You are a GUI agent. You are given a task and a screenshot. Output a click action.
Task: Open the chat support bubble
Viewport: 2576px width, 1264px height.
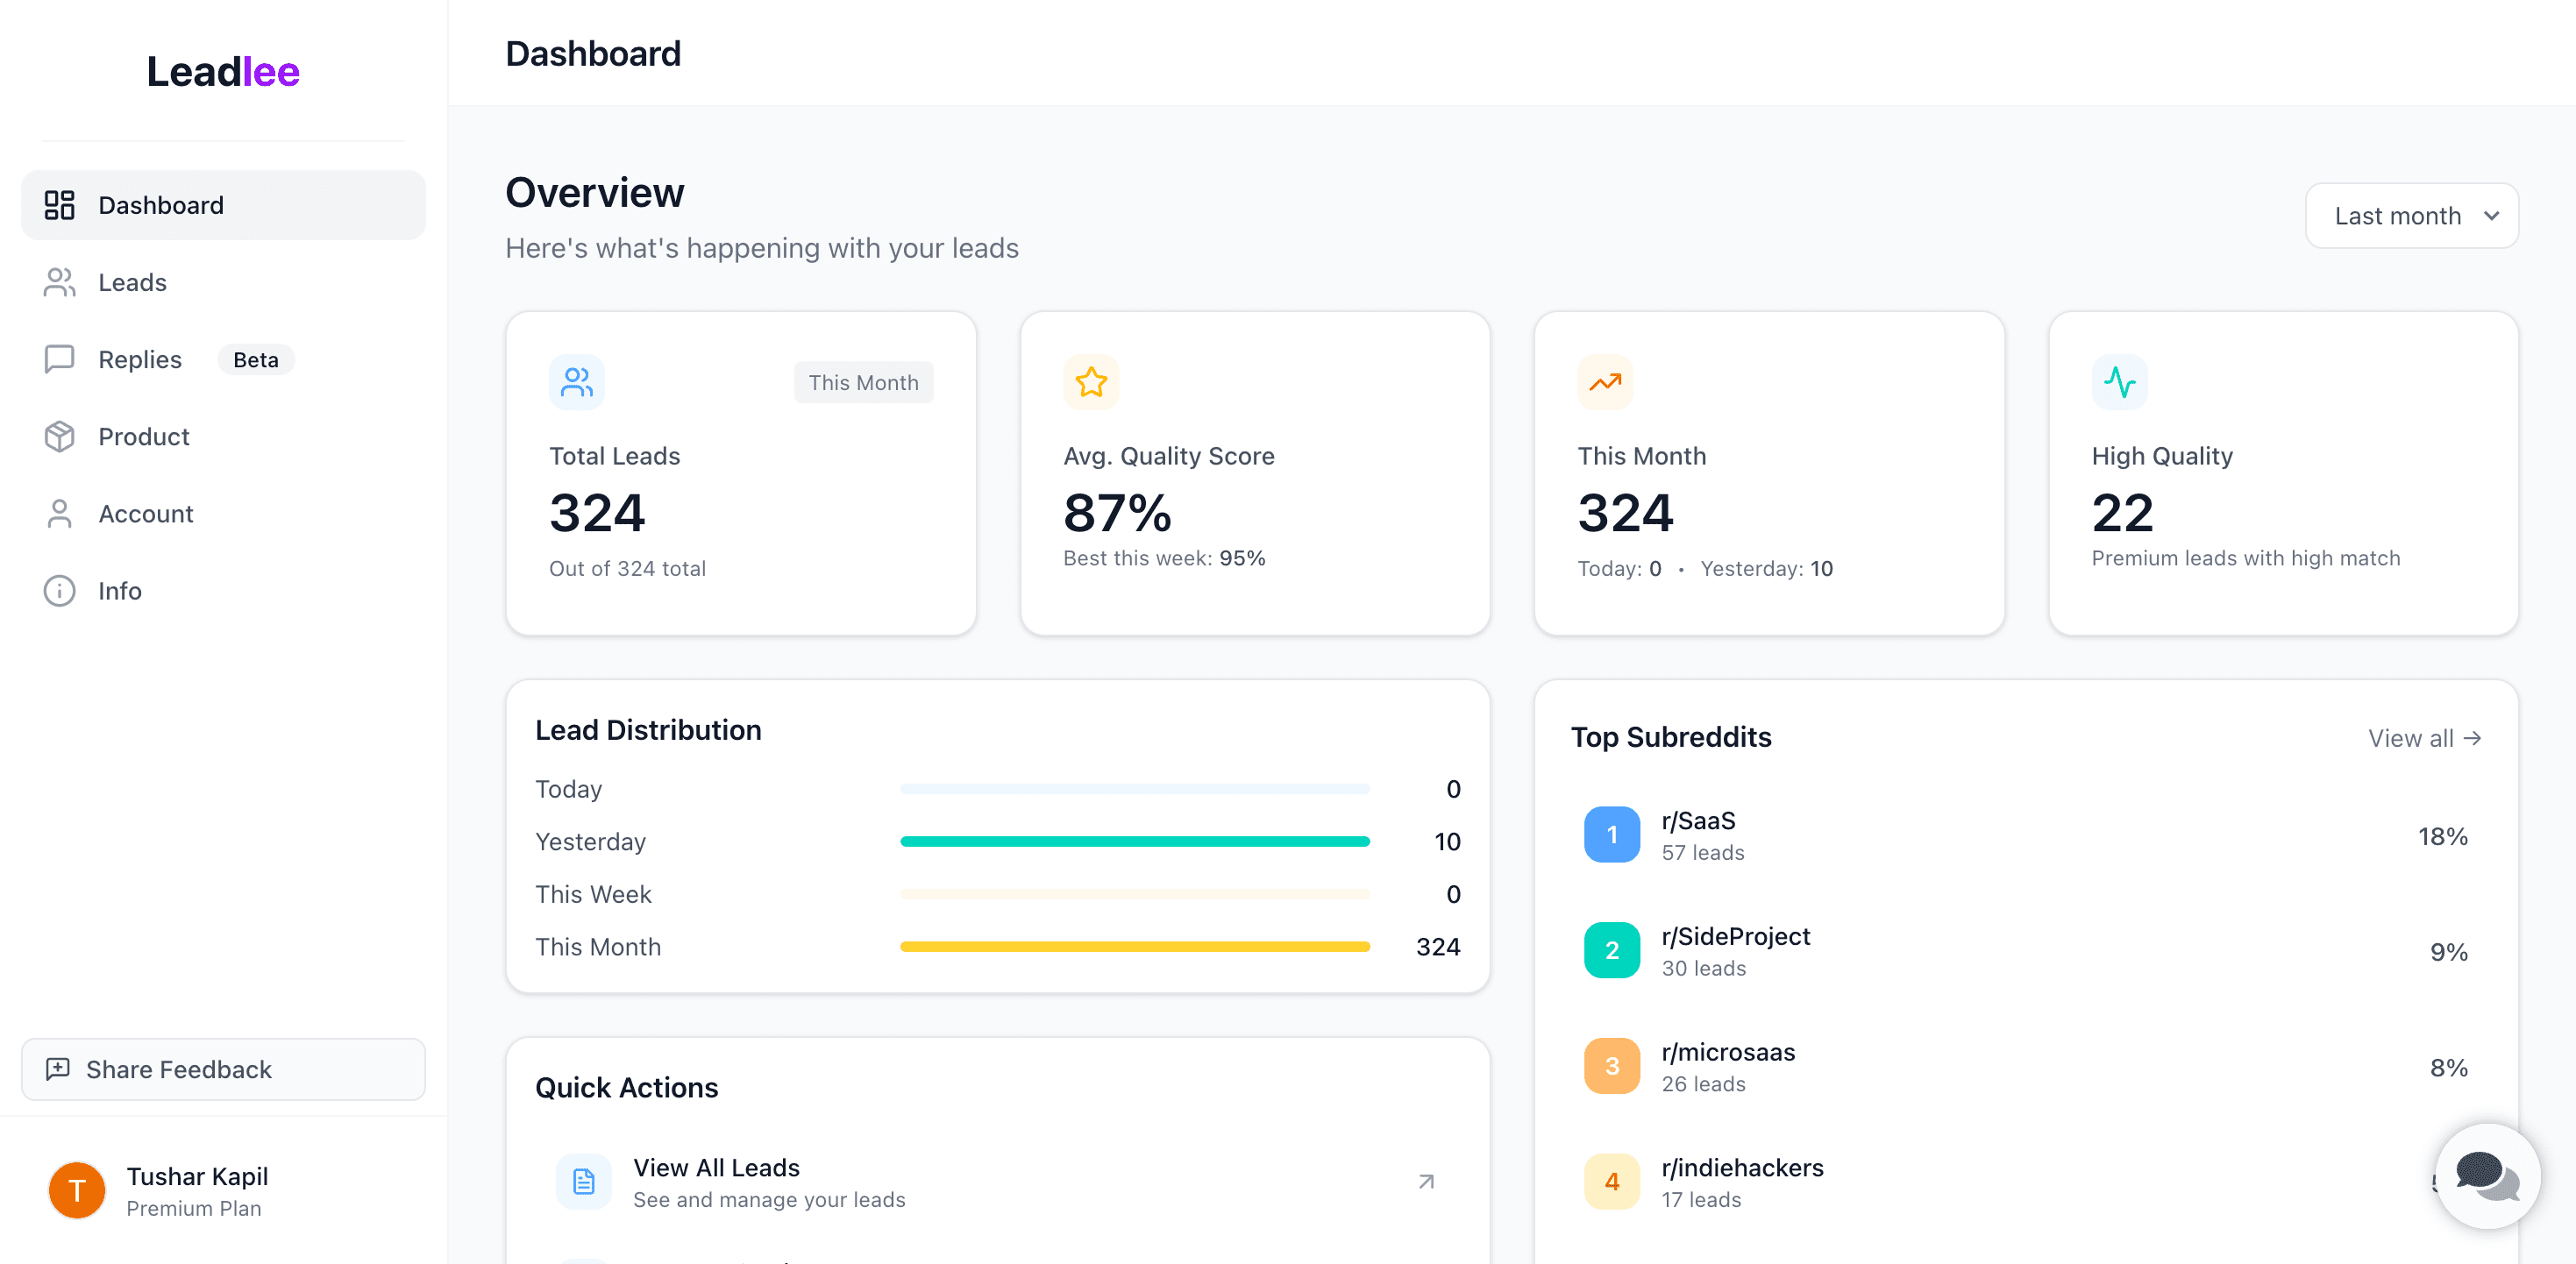pos(2488,1176)
